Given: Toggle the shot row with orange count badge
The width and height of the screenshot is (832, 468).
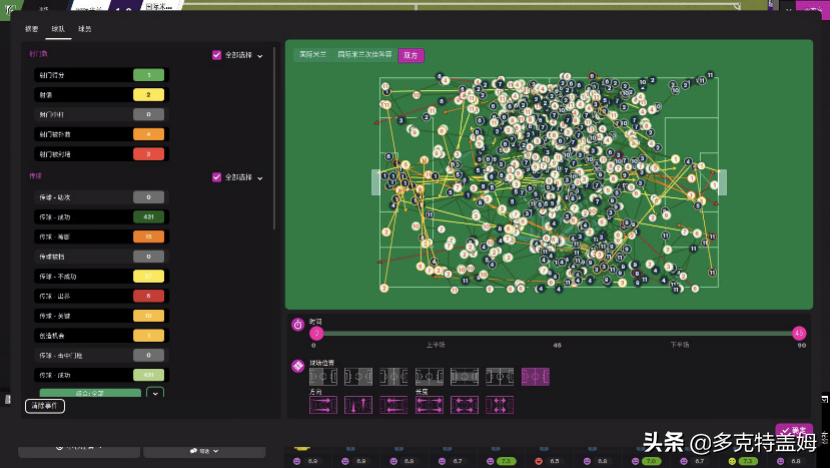Looking at the screenshot, I should 101,135.
